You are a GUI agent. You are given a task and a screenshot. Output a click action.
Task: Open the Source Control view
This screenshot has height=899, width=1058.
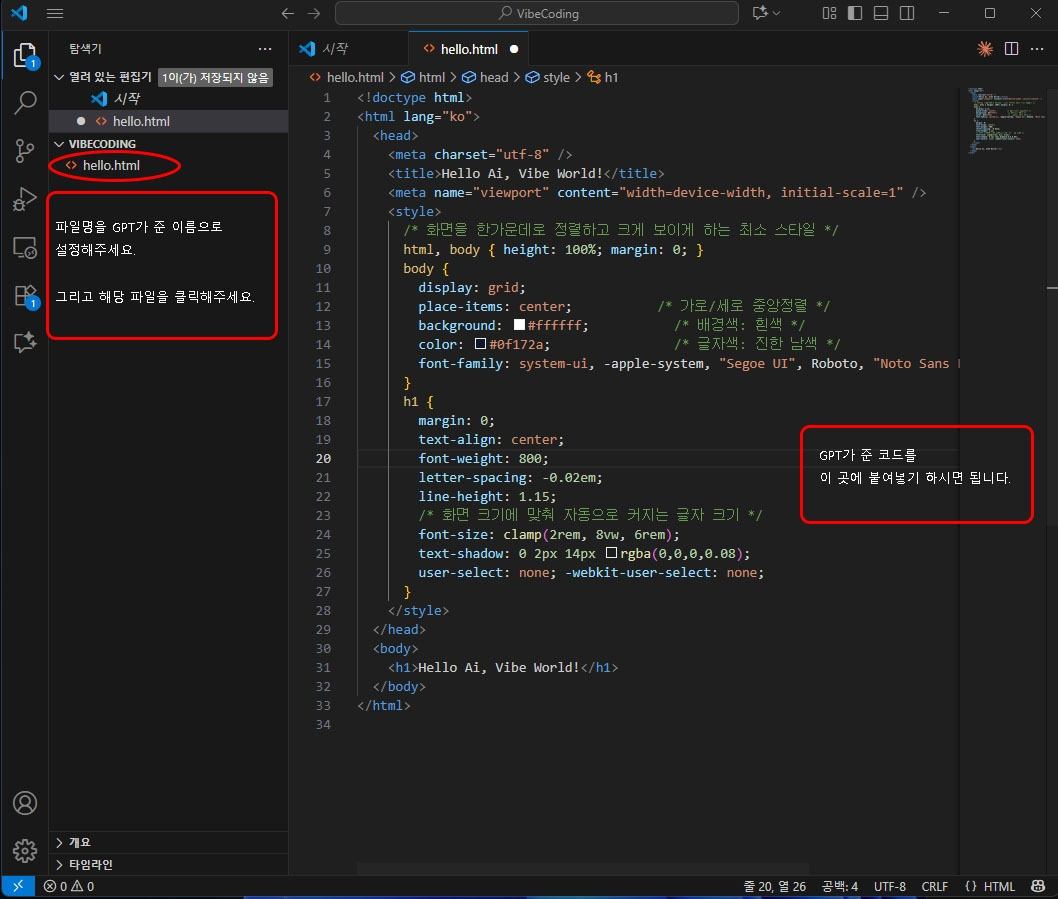tap(25, 150)
